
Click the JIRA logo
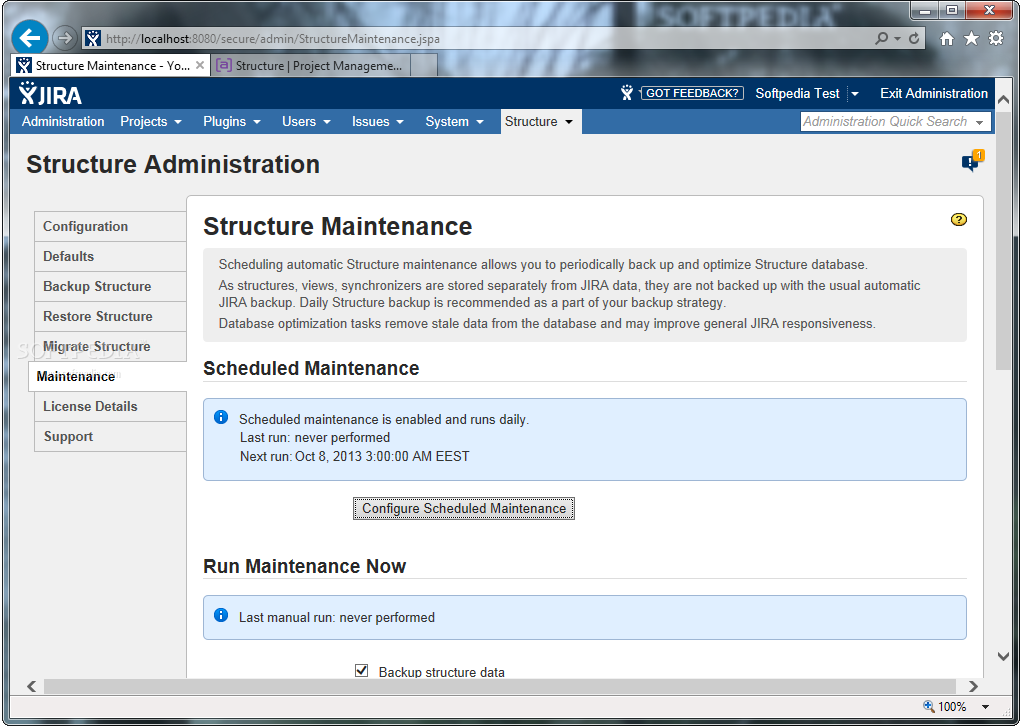tap(50, 94)
